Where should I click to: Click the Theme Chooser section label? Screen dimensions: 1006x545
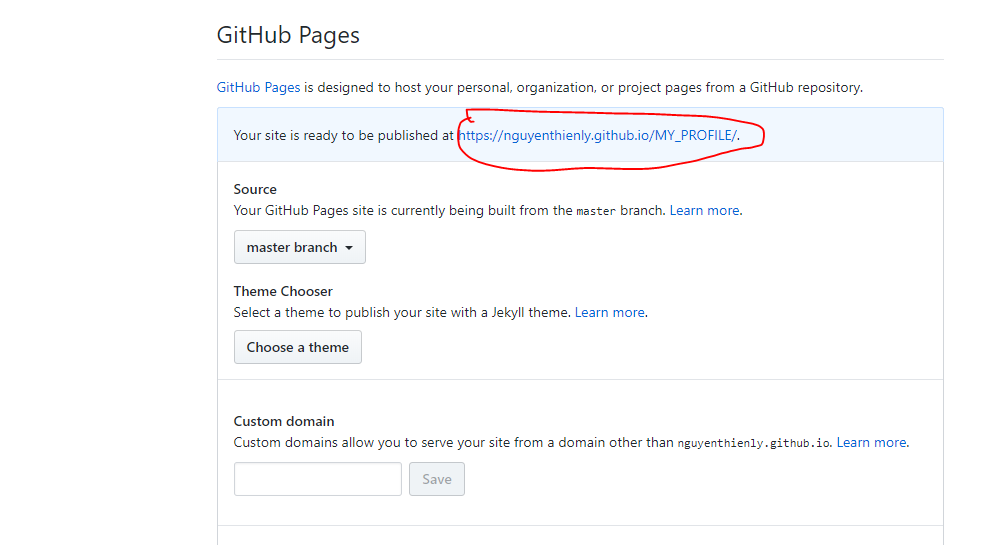[x=283, y=291]
